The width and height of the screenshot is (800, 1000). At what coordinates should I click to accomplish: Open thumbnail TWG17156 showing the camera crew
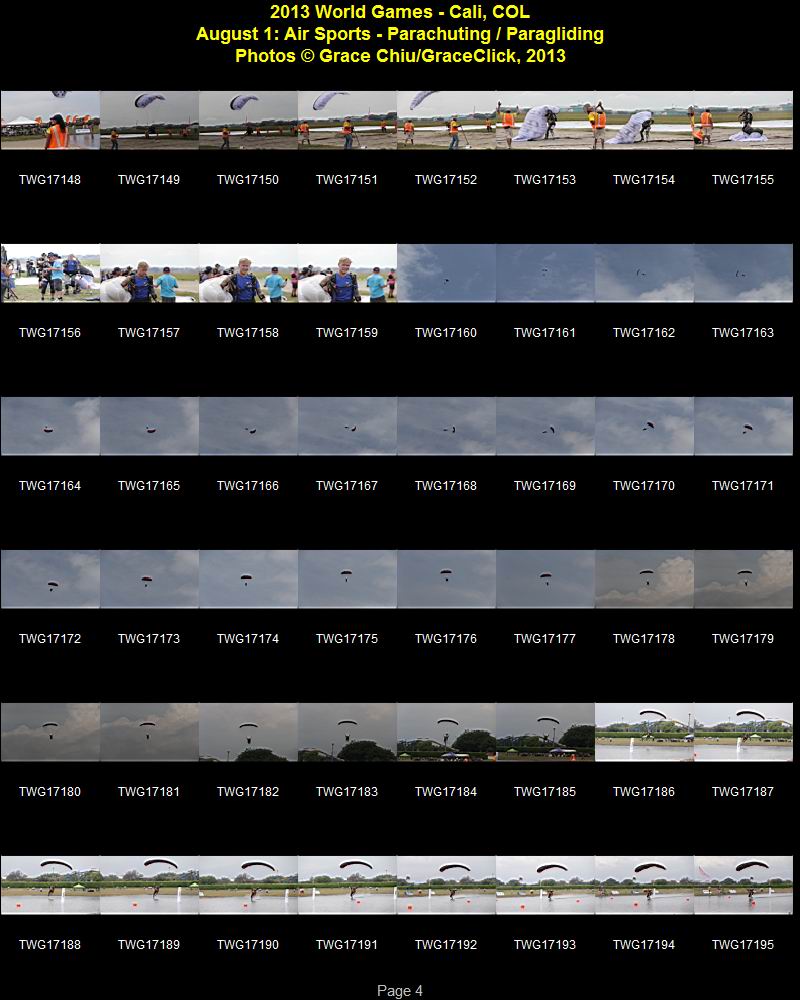pos(50,273)
